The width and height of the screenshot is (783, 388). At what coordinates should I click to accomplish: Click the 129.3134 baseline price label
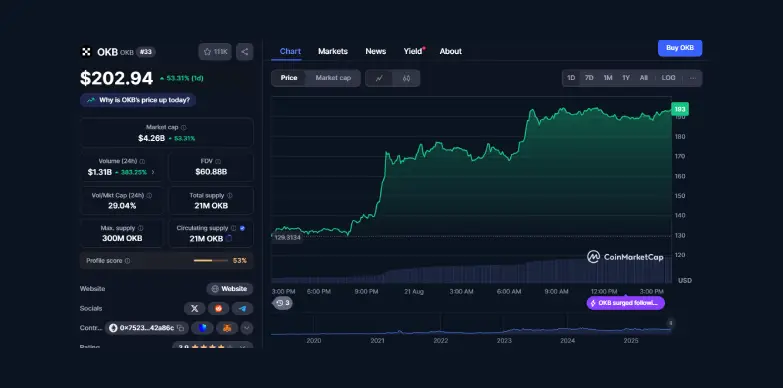click(287, 238)
